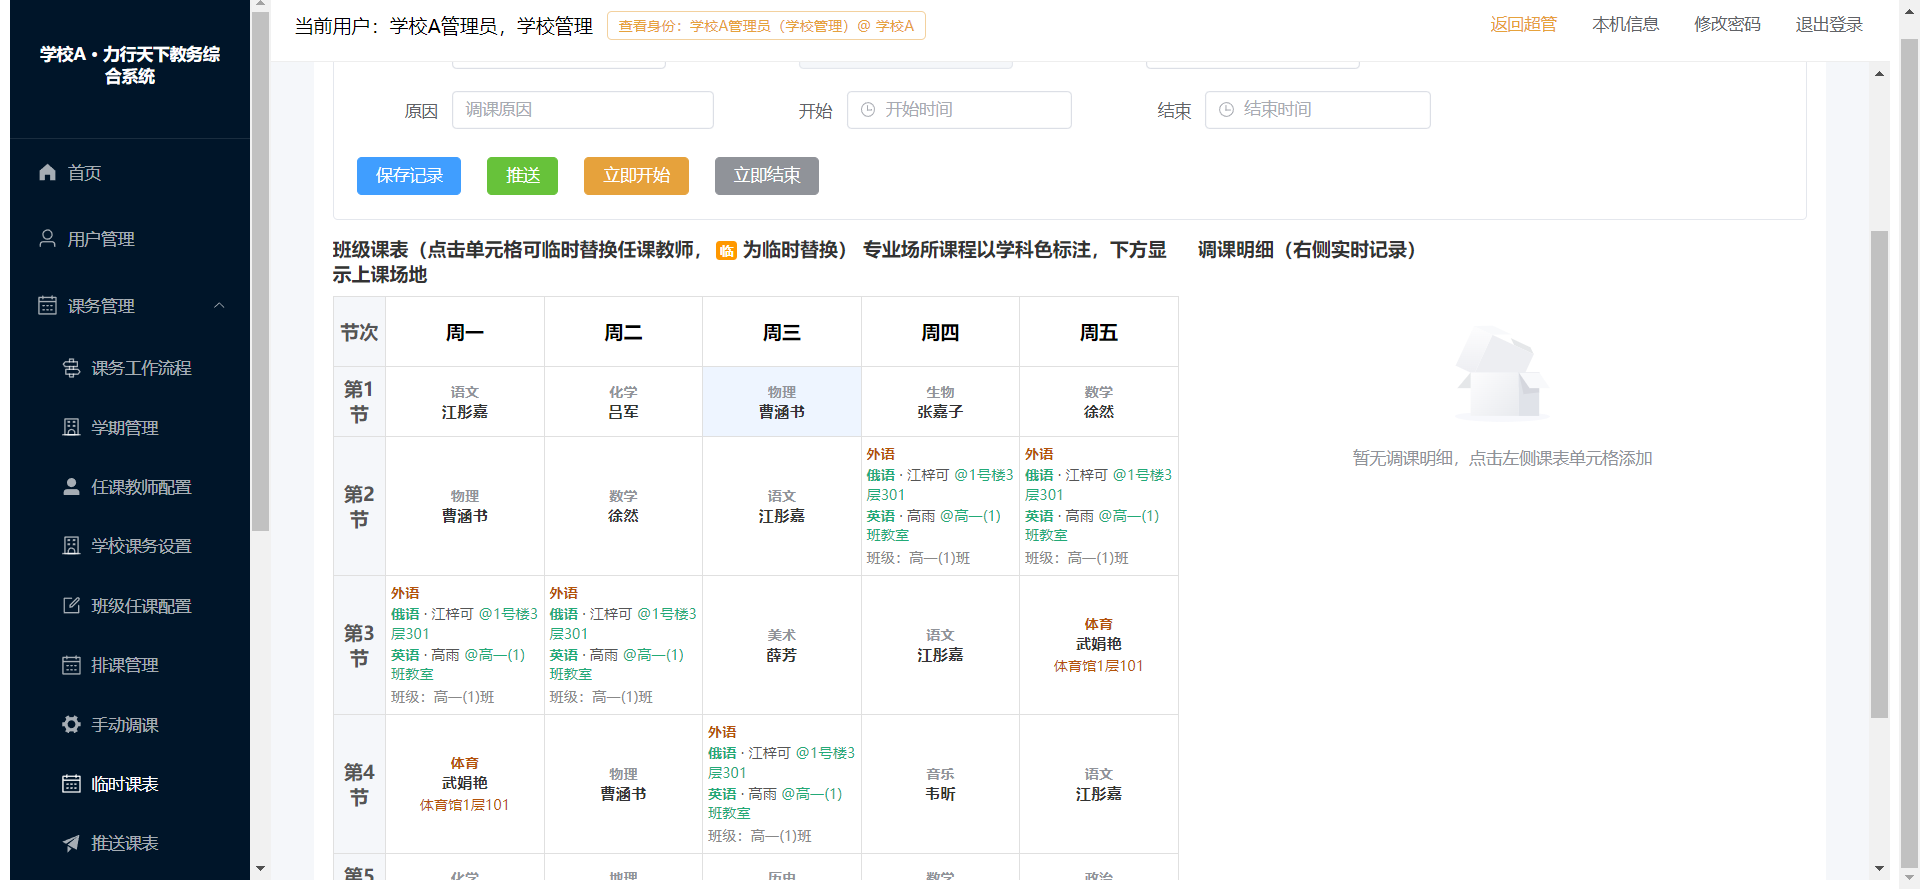1920x889 pixels.
Task: Open 排课管理 submenu item
Action: point(130,665)
